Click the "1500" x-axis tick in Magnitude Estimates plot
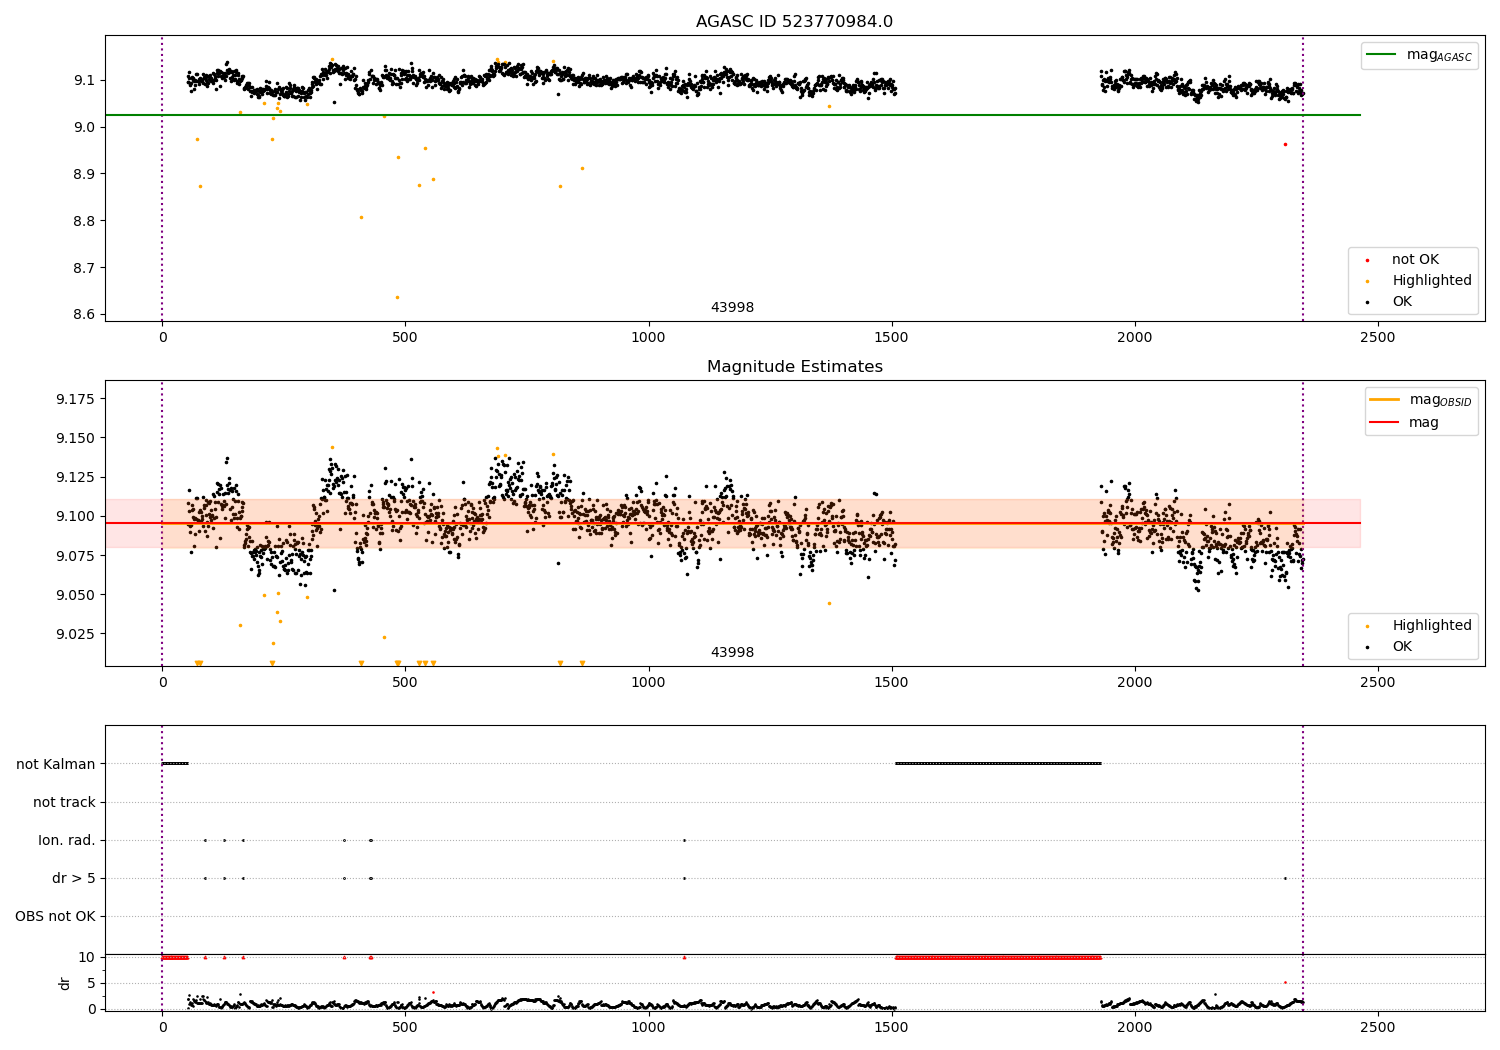The width and height of the screenshot is (1500, 1050). [891, 683]
